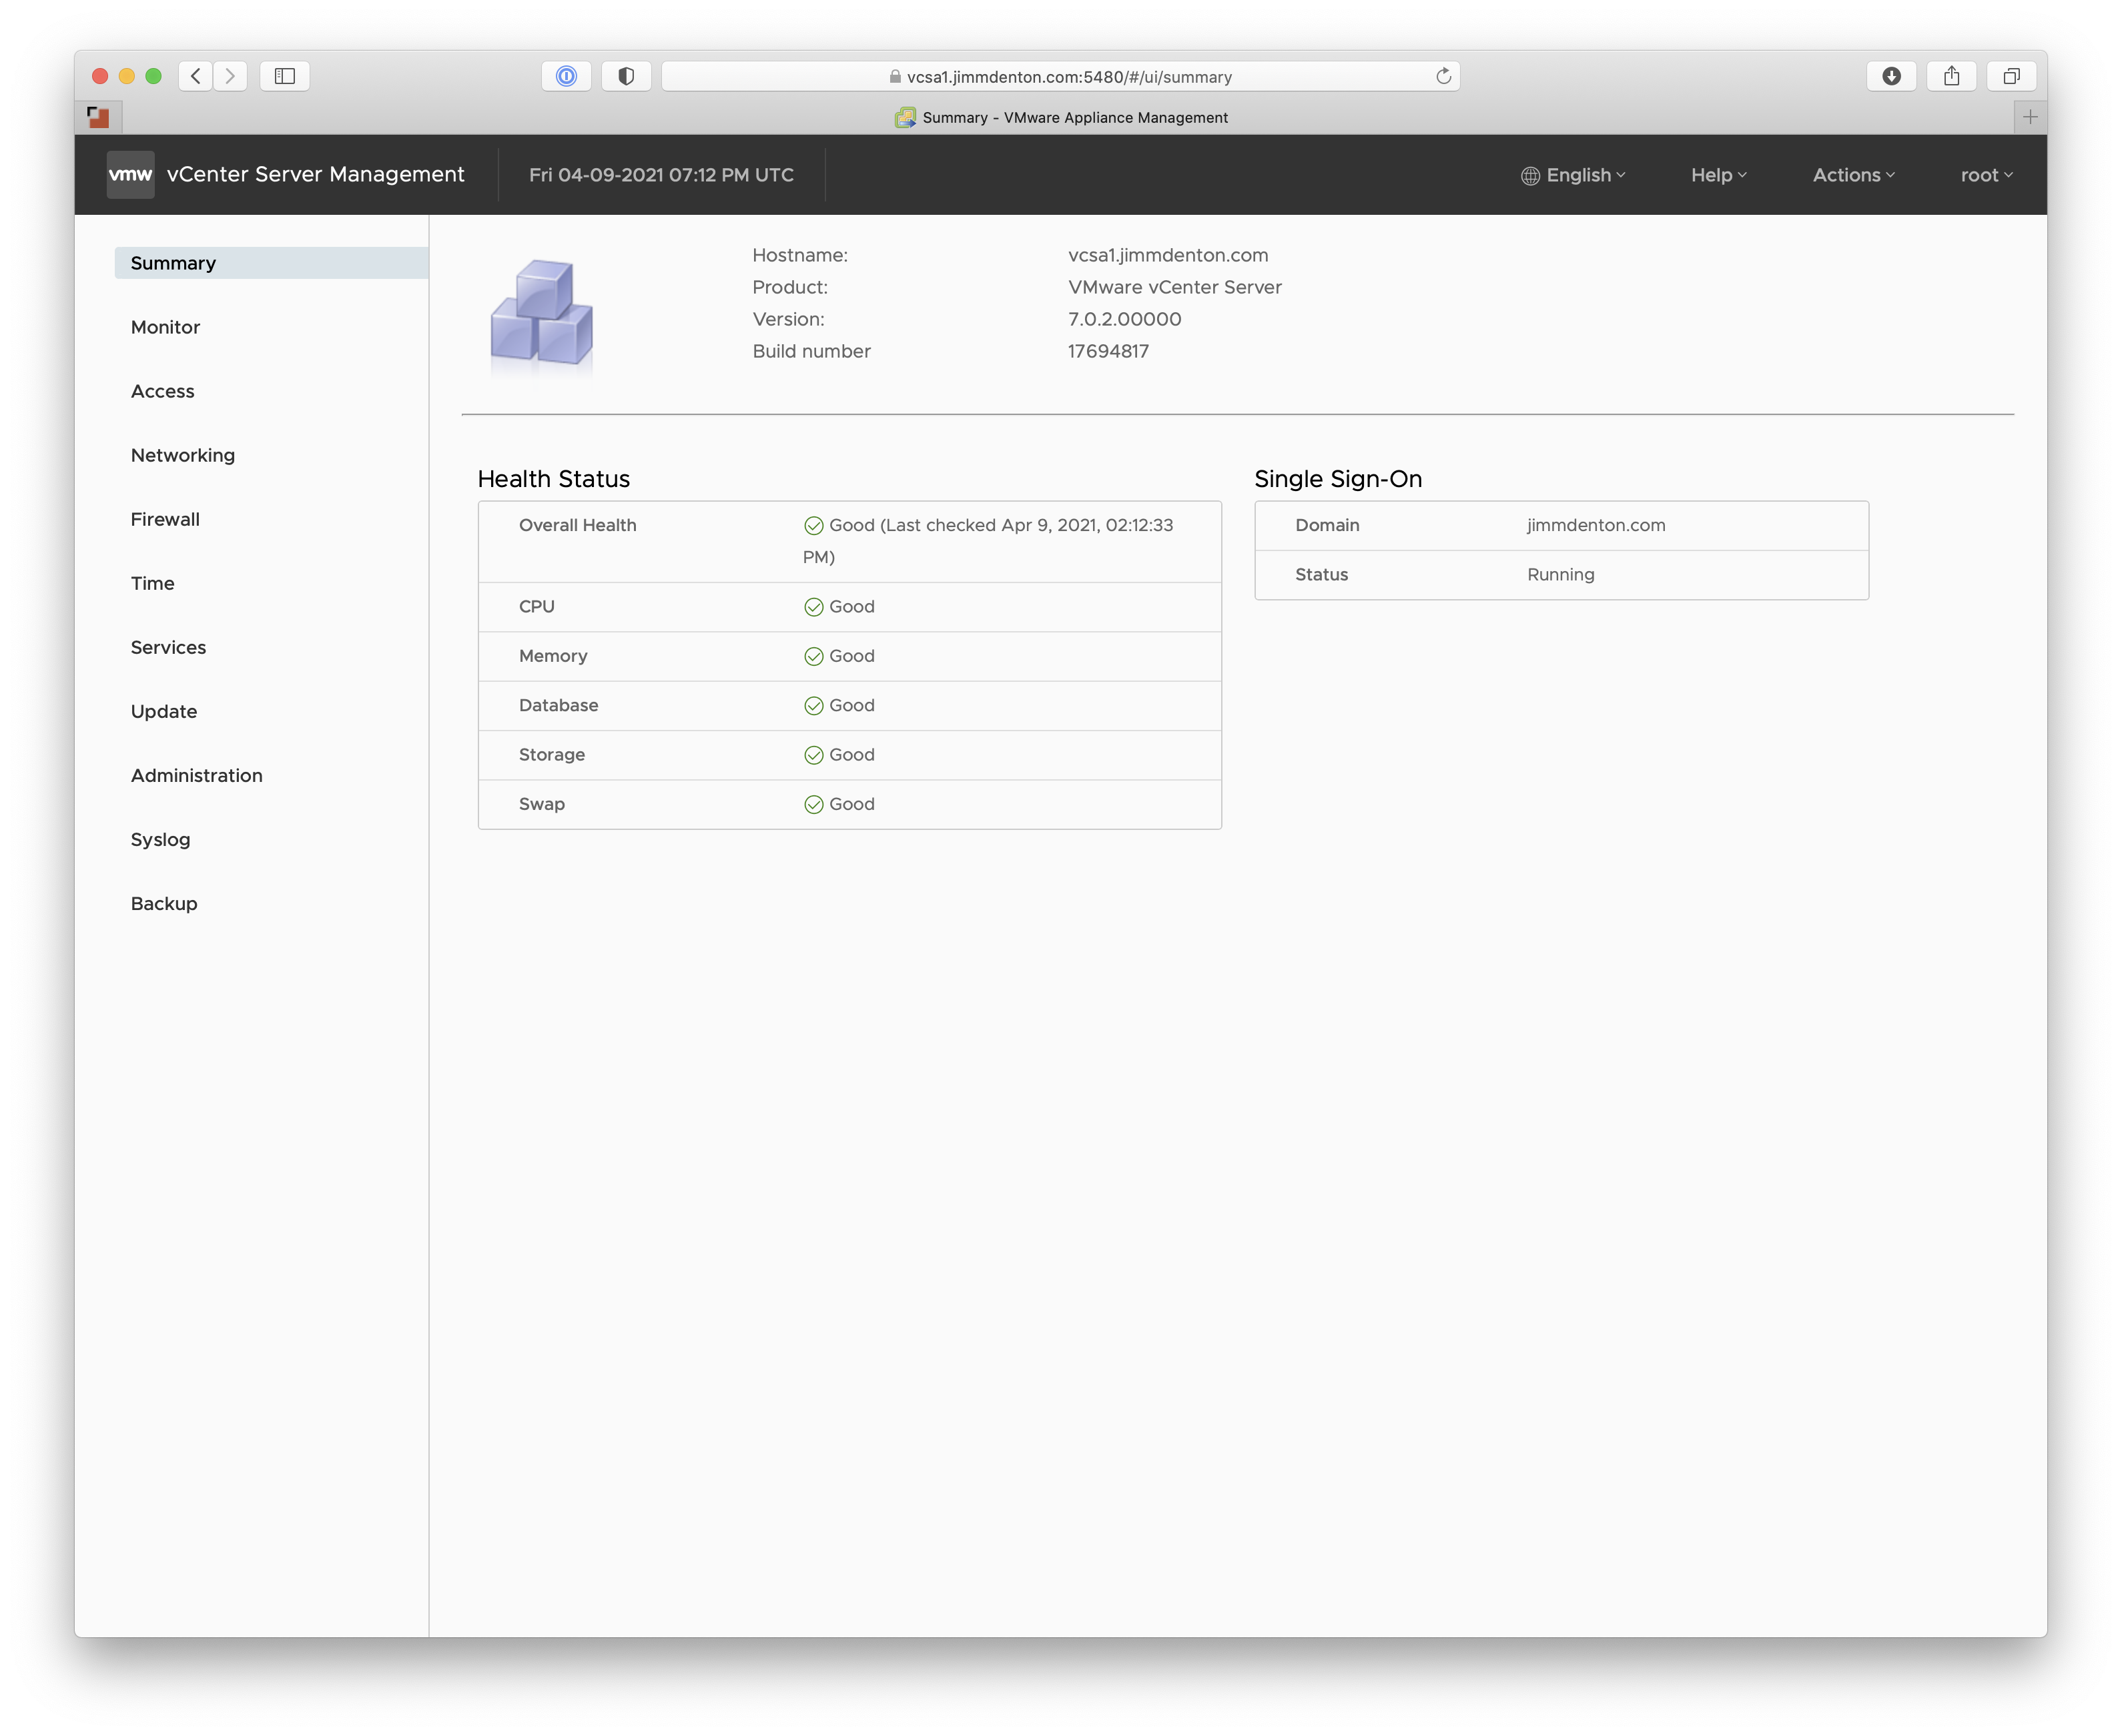Open Monitor in the sidebar
2122x1736 pixels.
(165, 327)
